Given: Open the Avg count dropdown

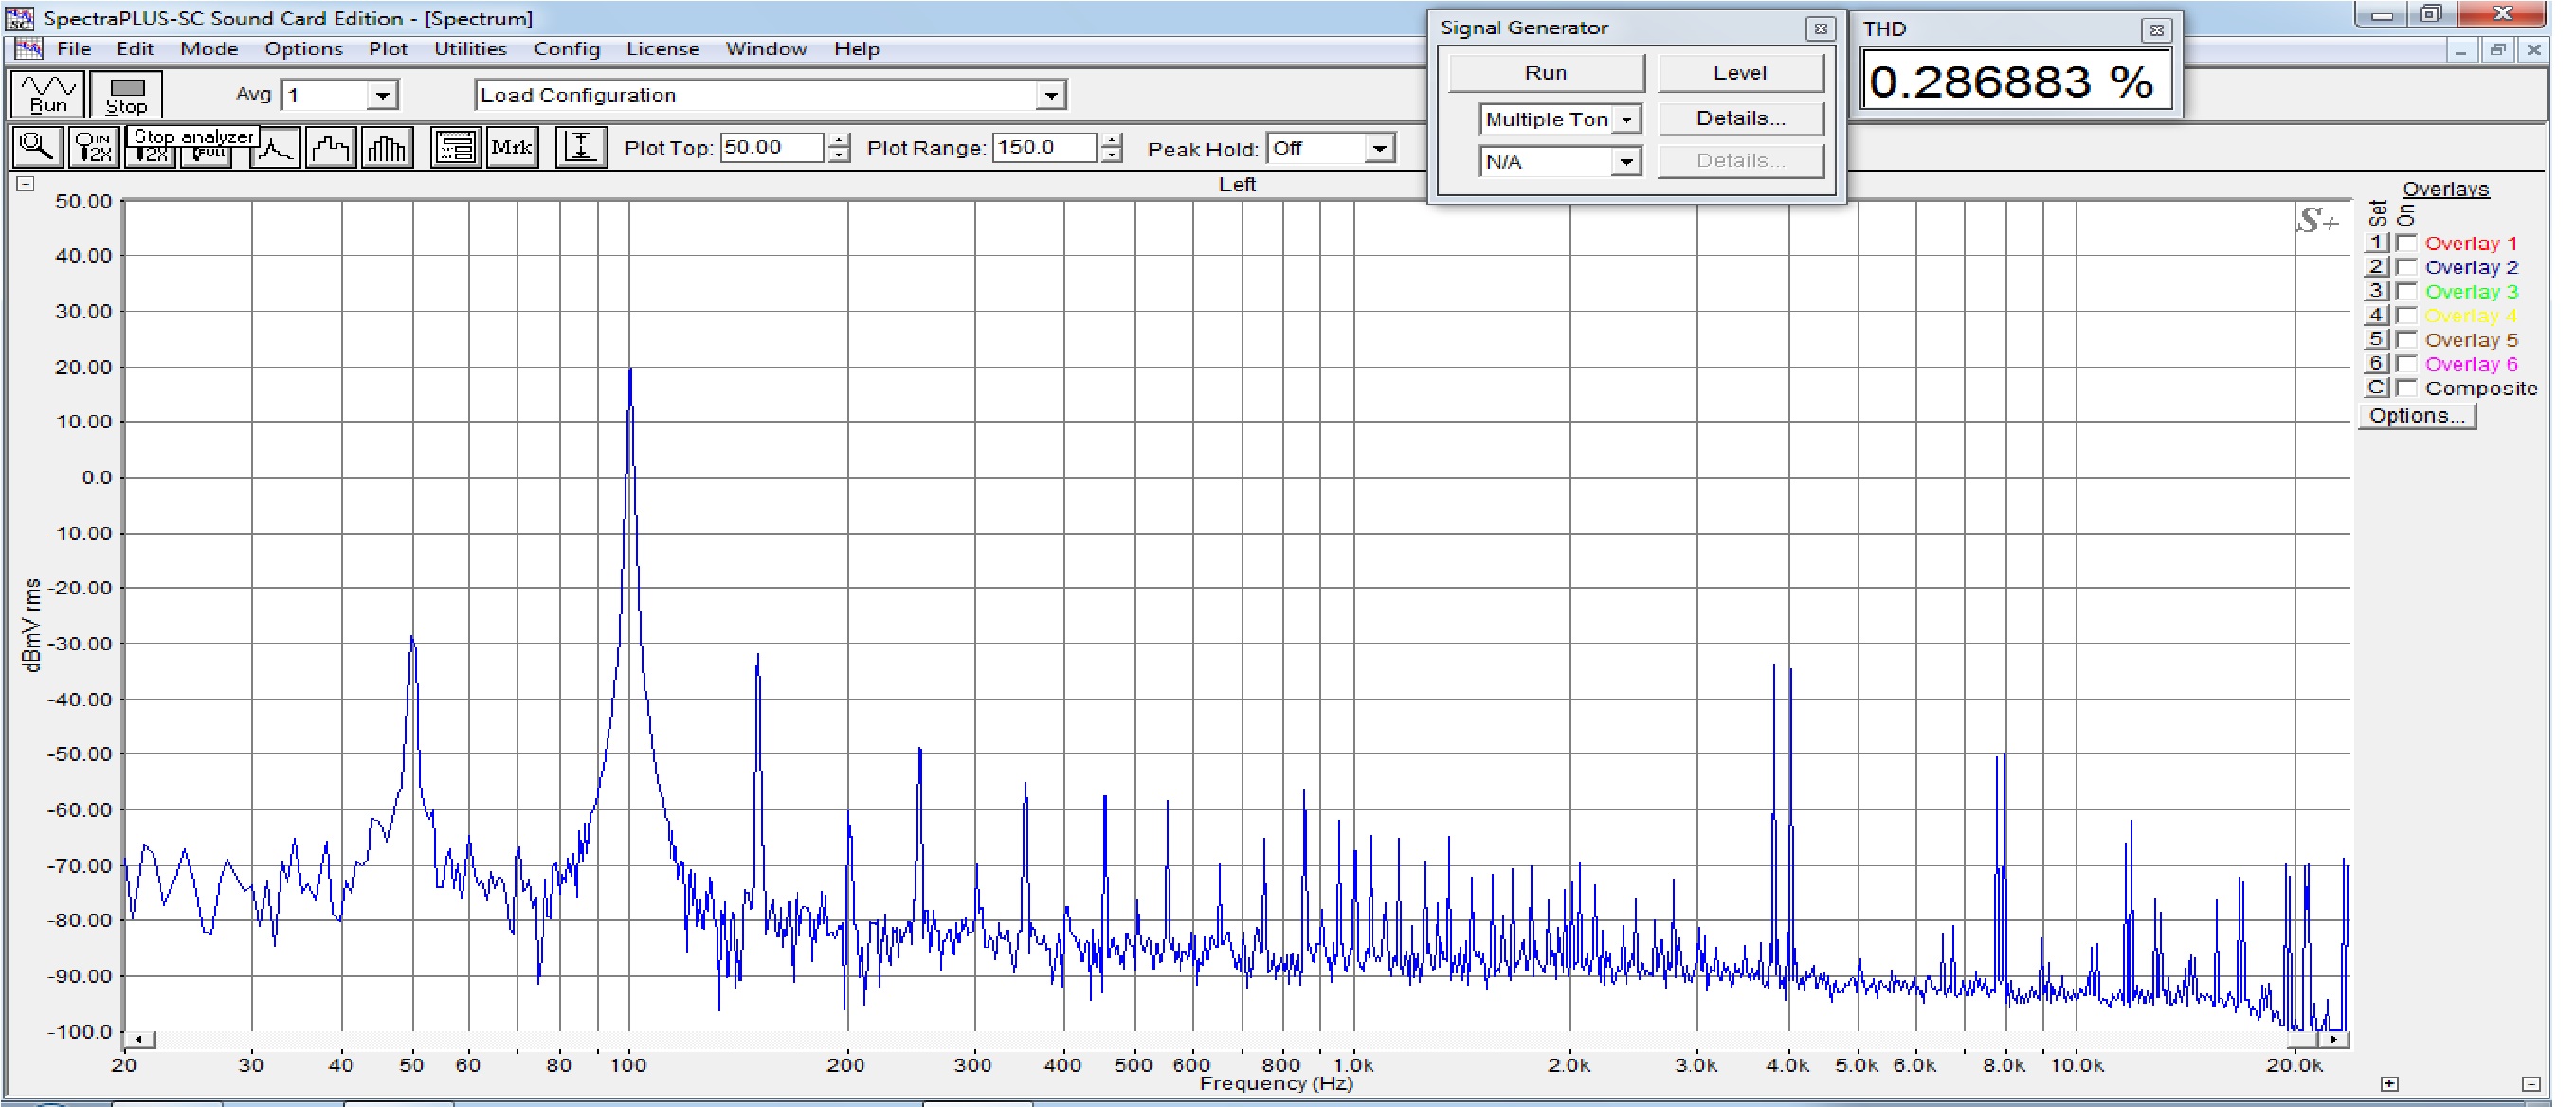Looking at the screenshot, I should coord(381,96).
